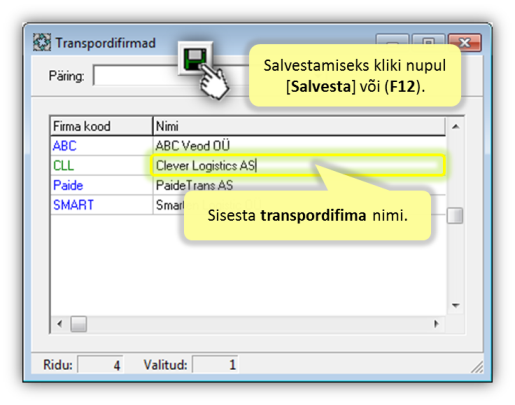Select the SMART firm code cell
The height and width of the screenshot is (405, 515).
pos(101,205)
